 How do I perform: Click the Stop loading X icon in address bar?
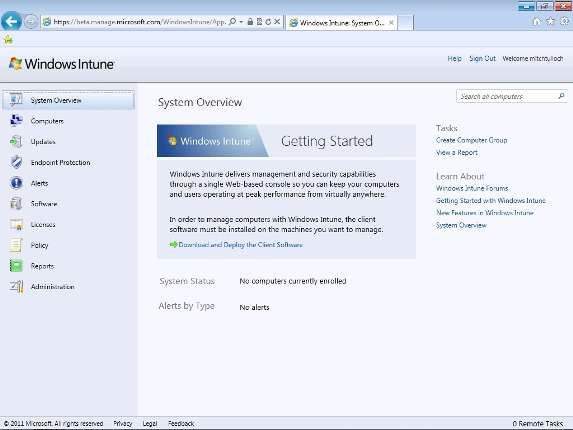pyautogui.click(x=277, y=22)
